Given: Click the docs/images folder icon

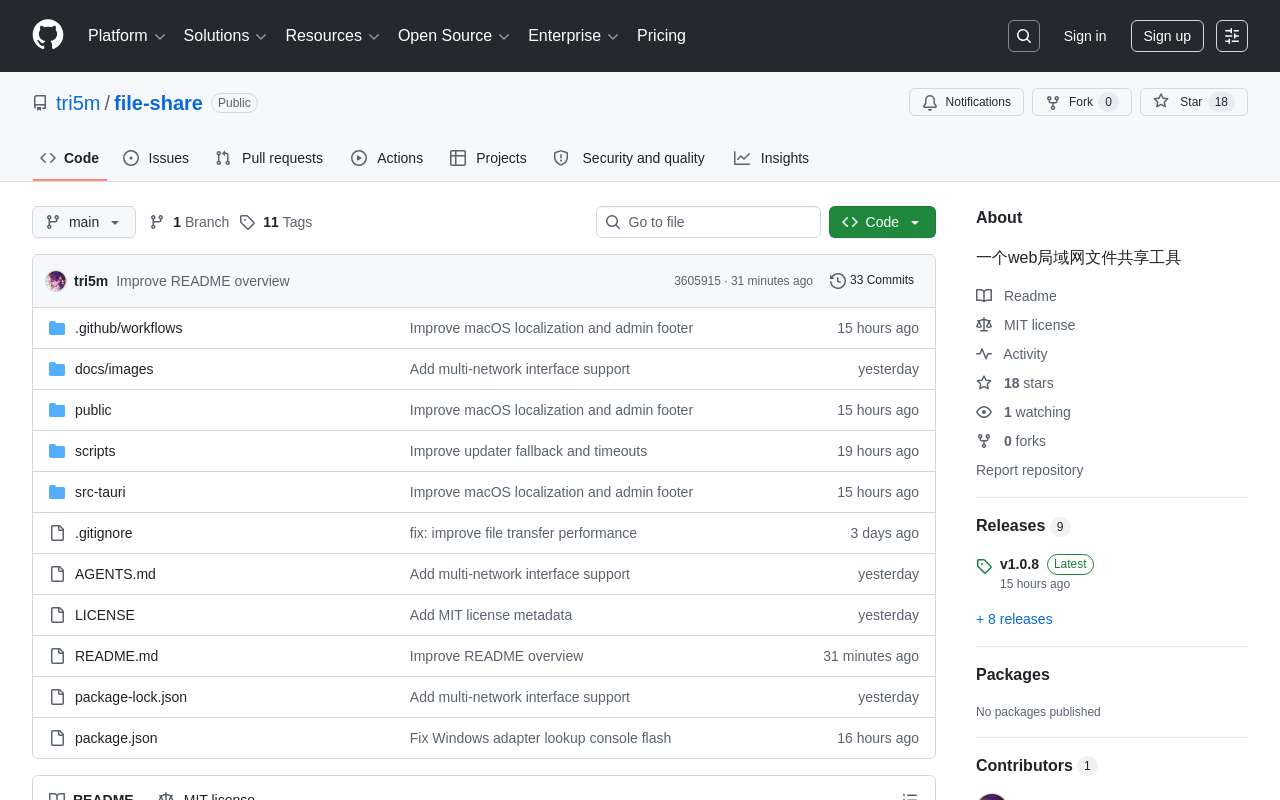Looking at the screenshot, I should coord(57,369).
